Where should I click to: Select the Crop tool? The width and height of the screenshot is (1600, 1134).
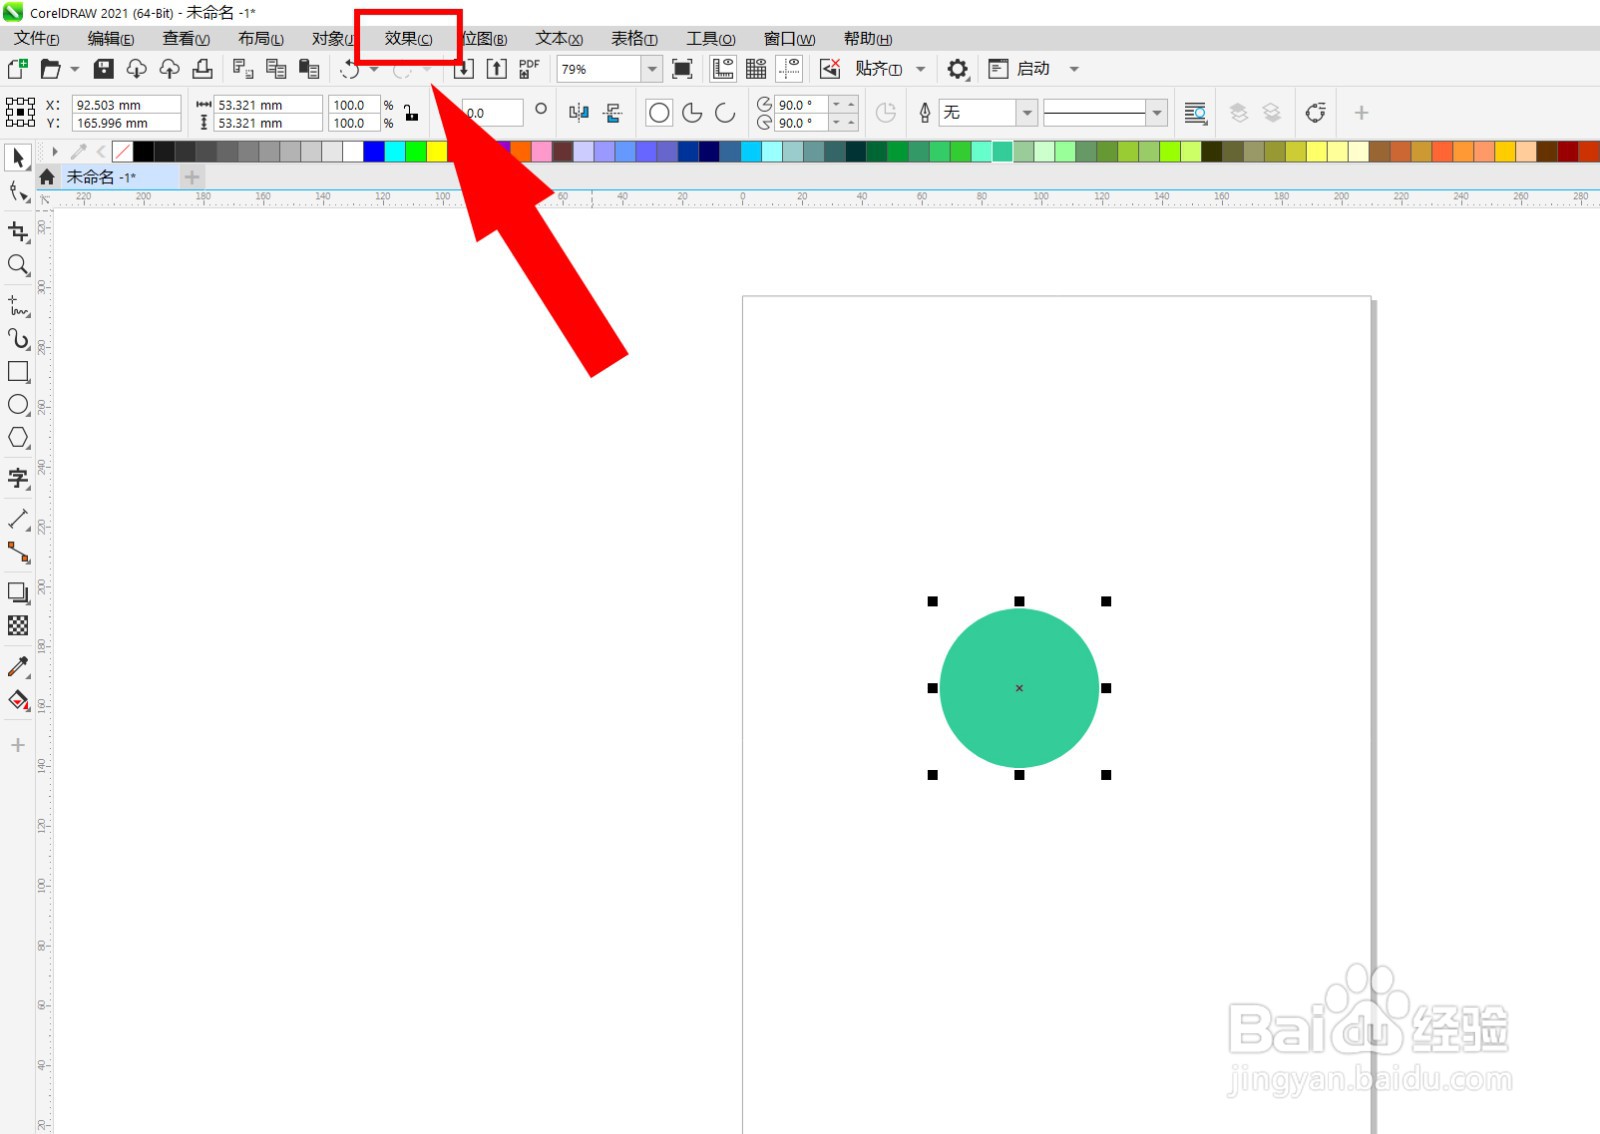tap(18, 232)
